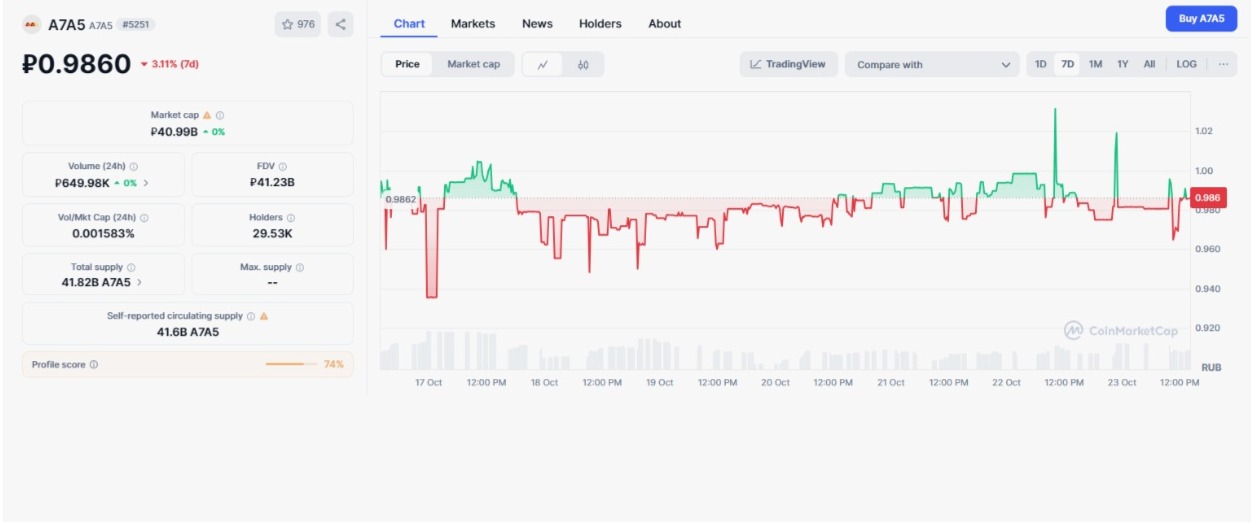Open the Compare with dropdown
Screen dimensions: 1251x522
click(x=932, y=65)
